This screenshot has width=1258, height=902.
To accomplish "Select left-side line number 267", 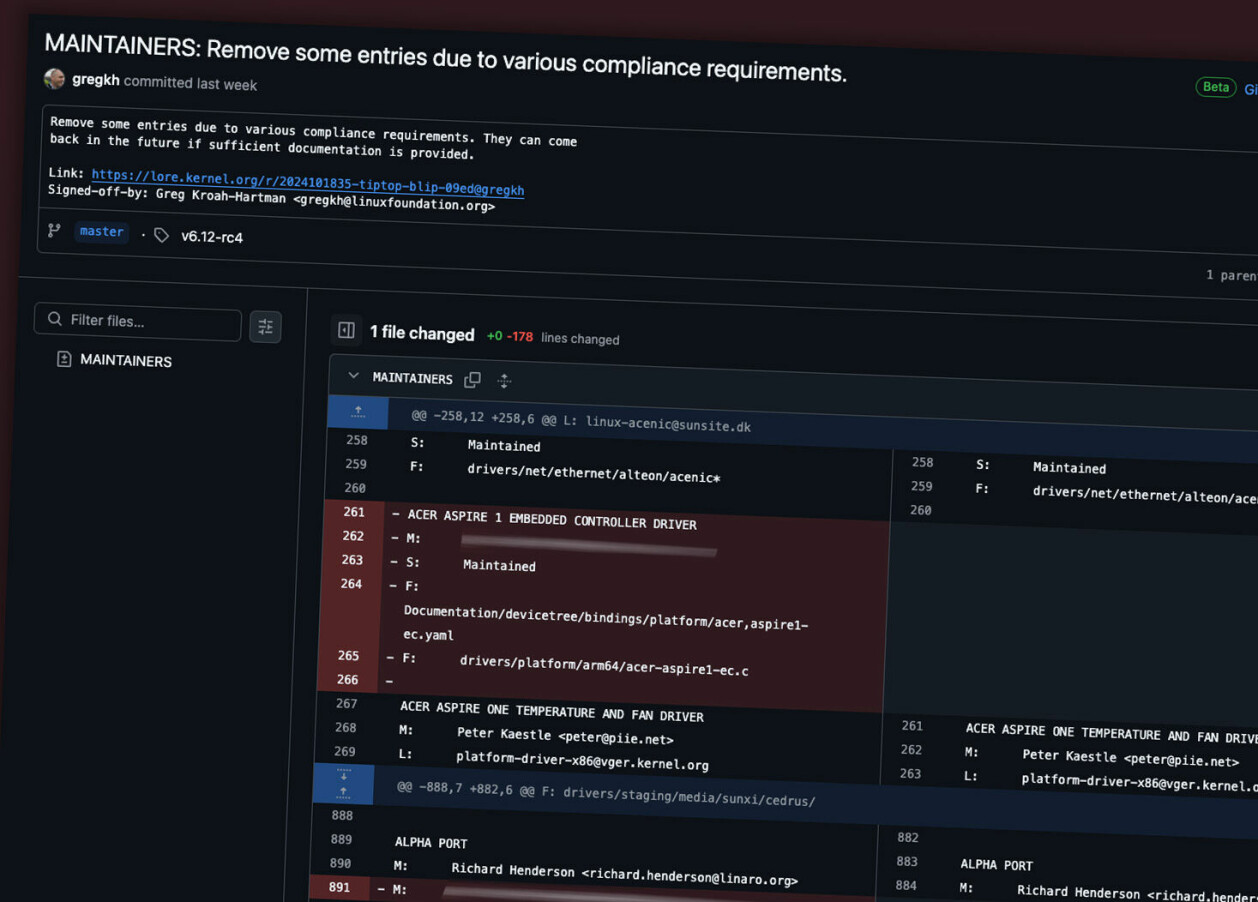I will (346, 703).
